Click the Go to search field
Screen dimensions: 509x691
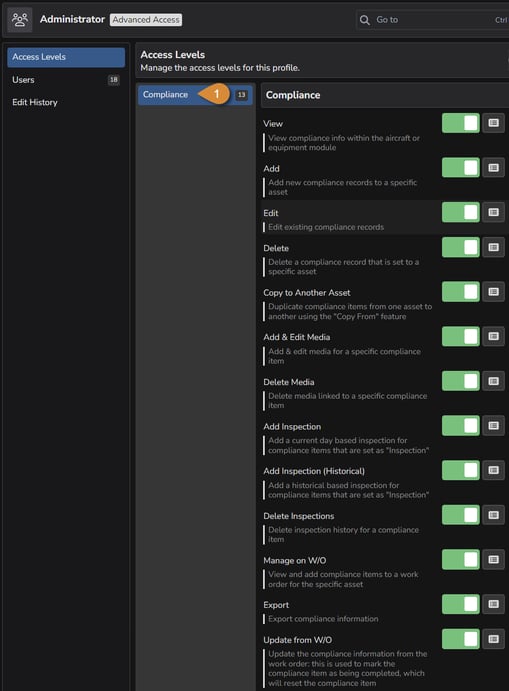click(x=432, y=20)
